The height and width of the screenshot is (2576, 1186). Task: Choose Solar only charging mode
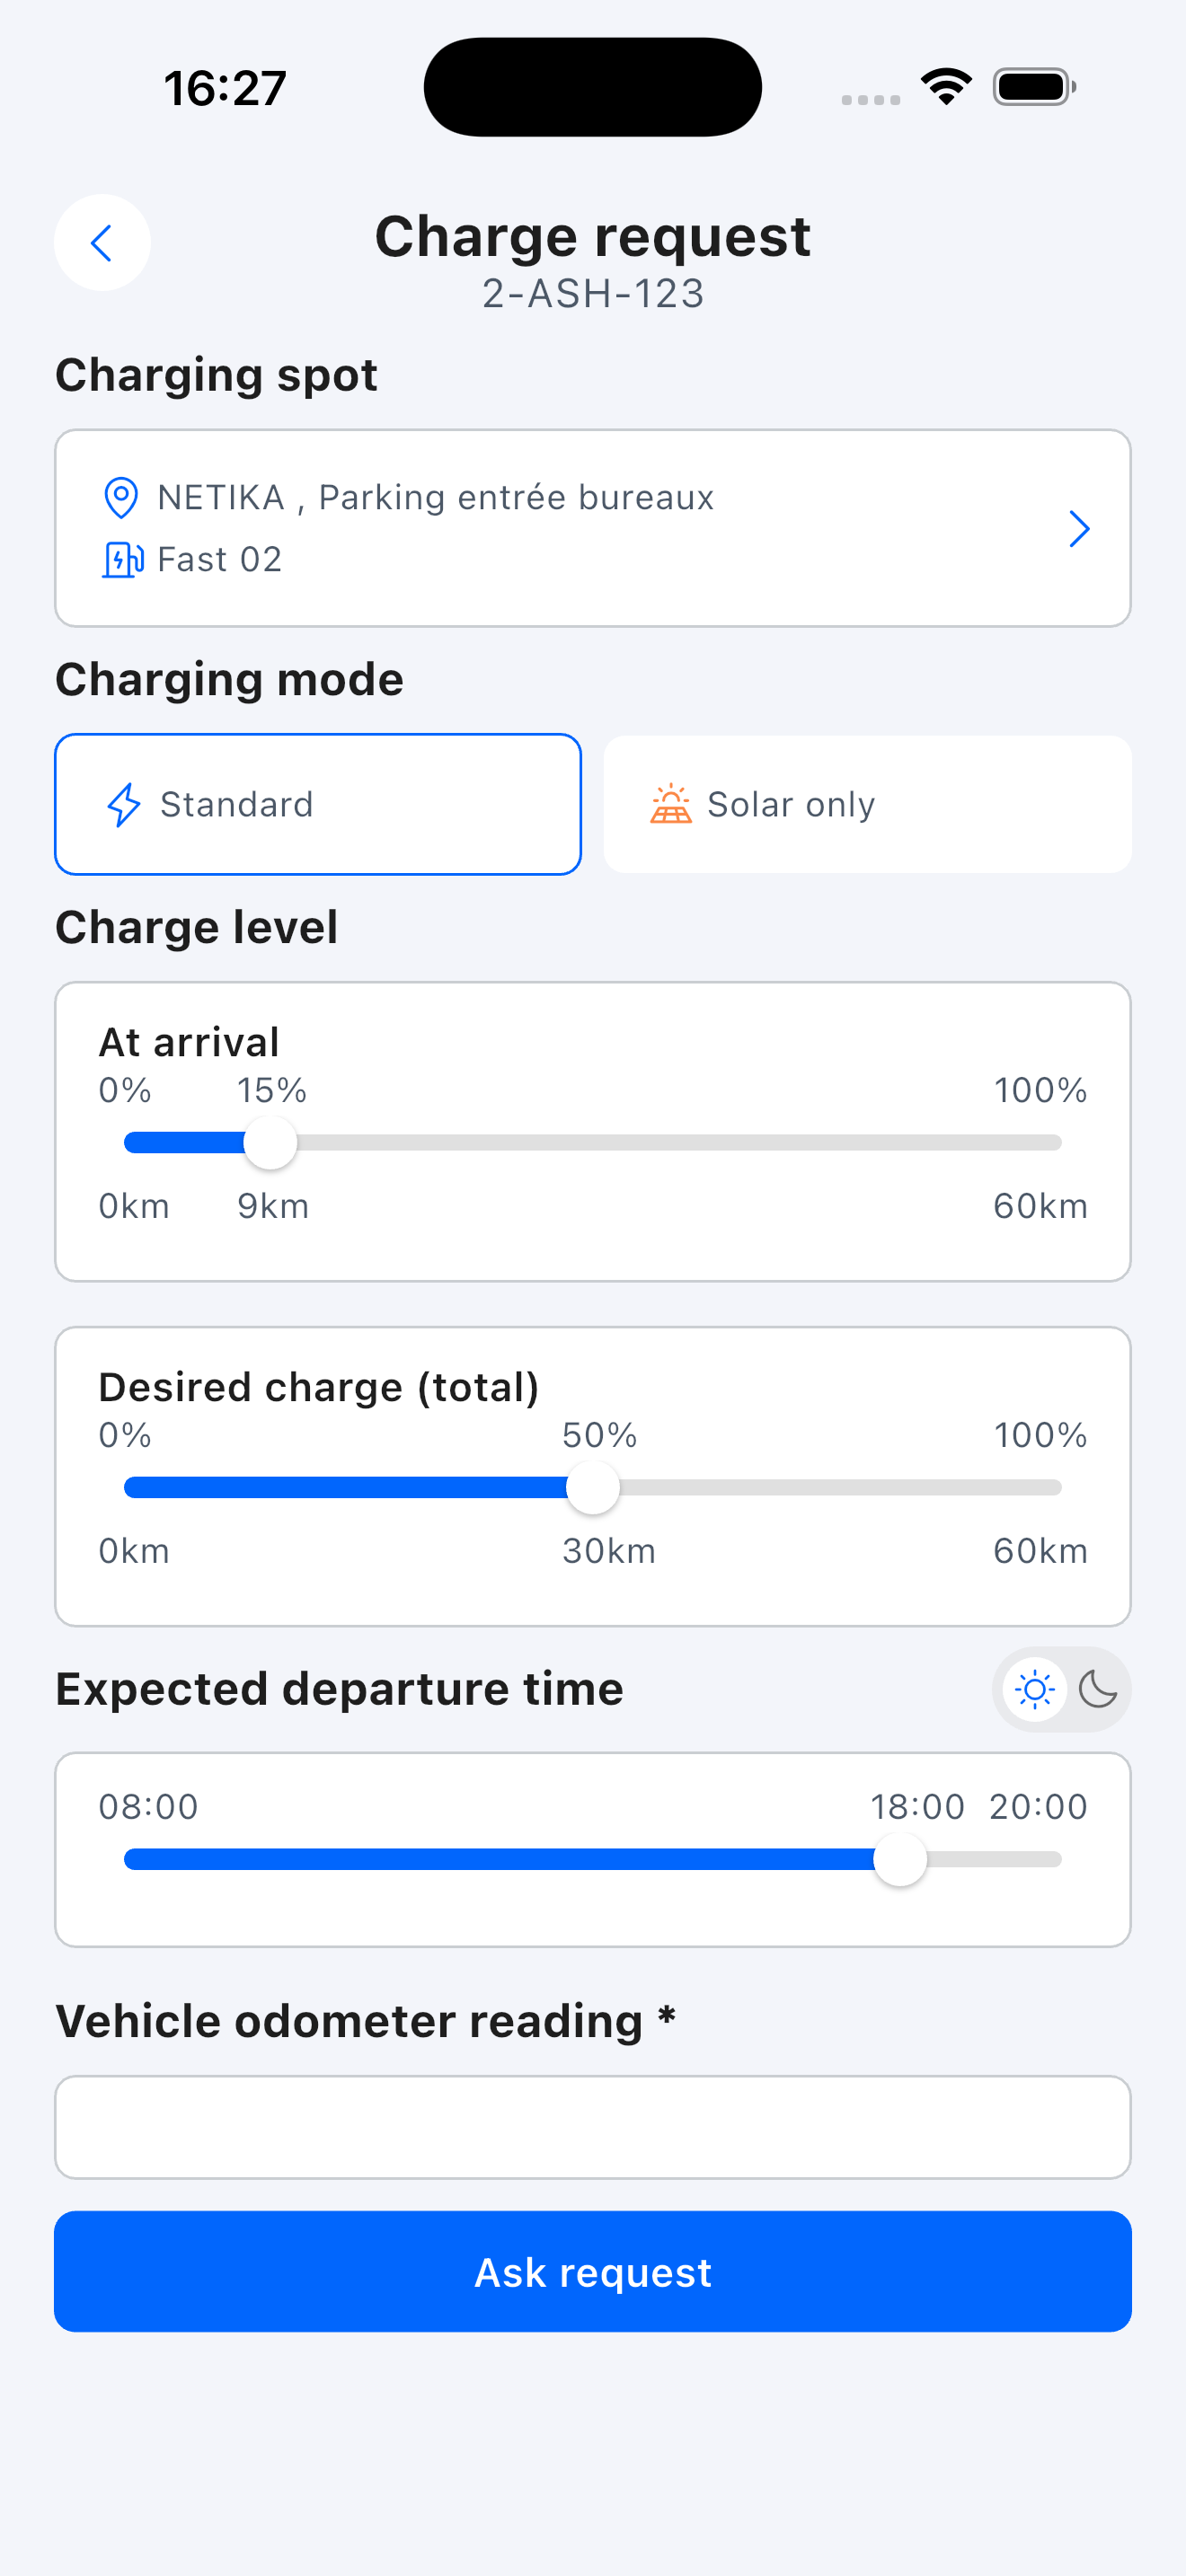(867, 804)
